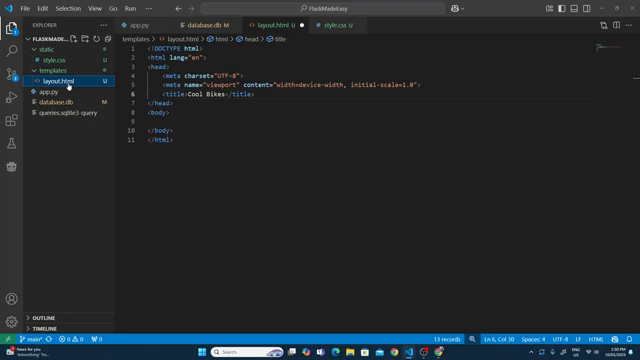This screenshot has width=640, height=360.
Task: Open the remote window indicator
Action: (x=8, y=339)
